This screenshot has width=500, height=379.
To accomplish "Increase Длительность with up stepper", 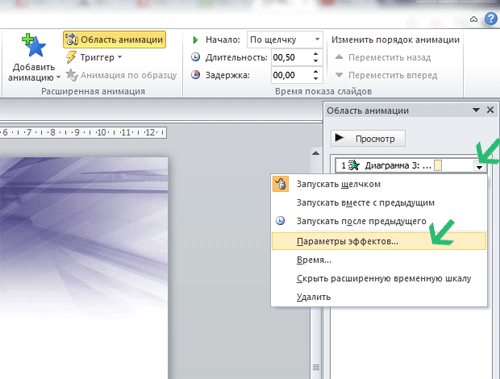I will coord(316,54).
